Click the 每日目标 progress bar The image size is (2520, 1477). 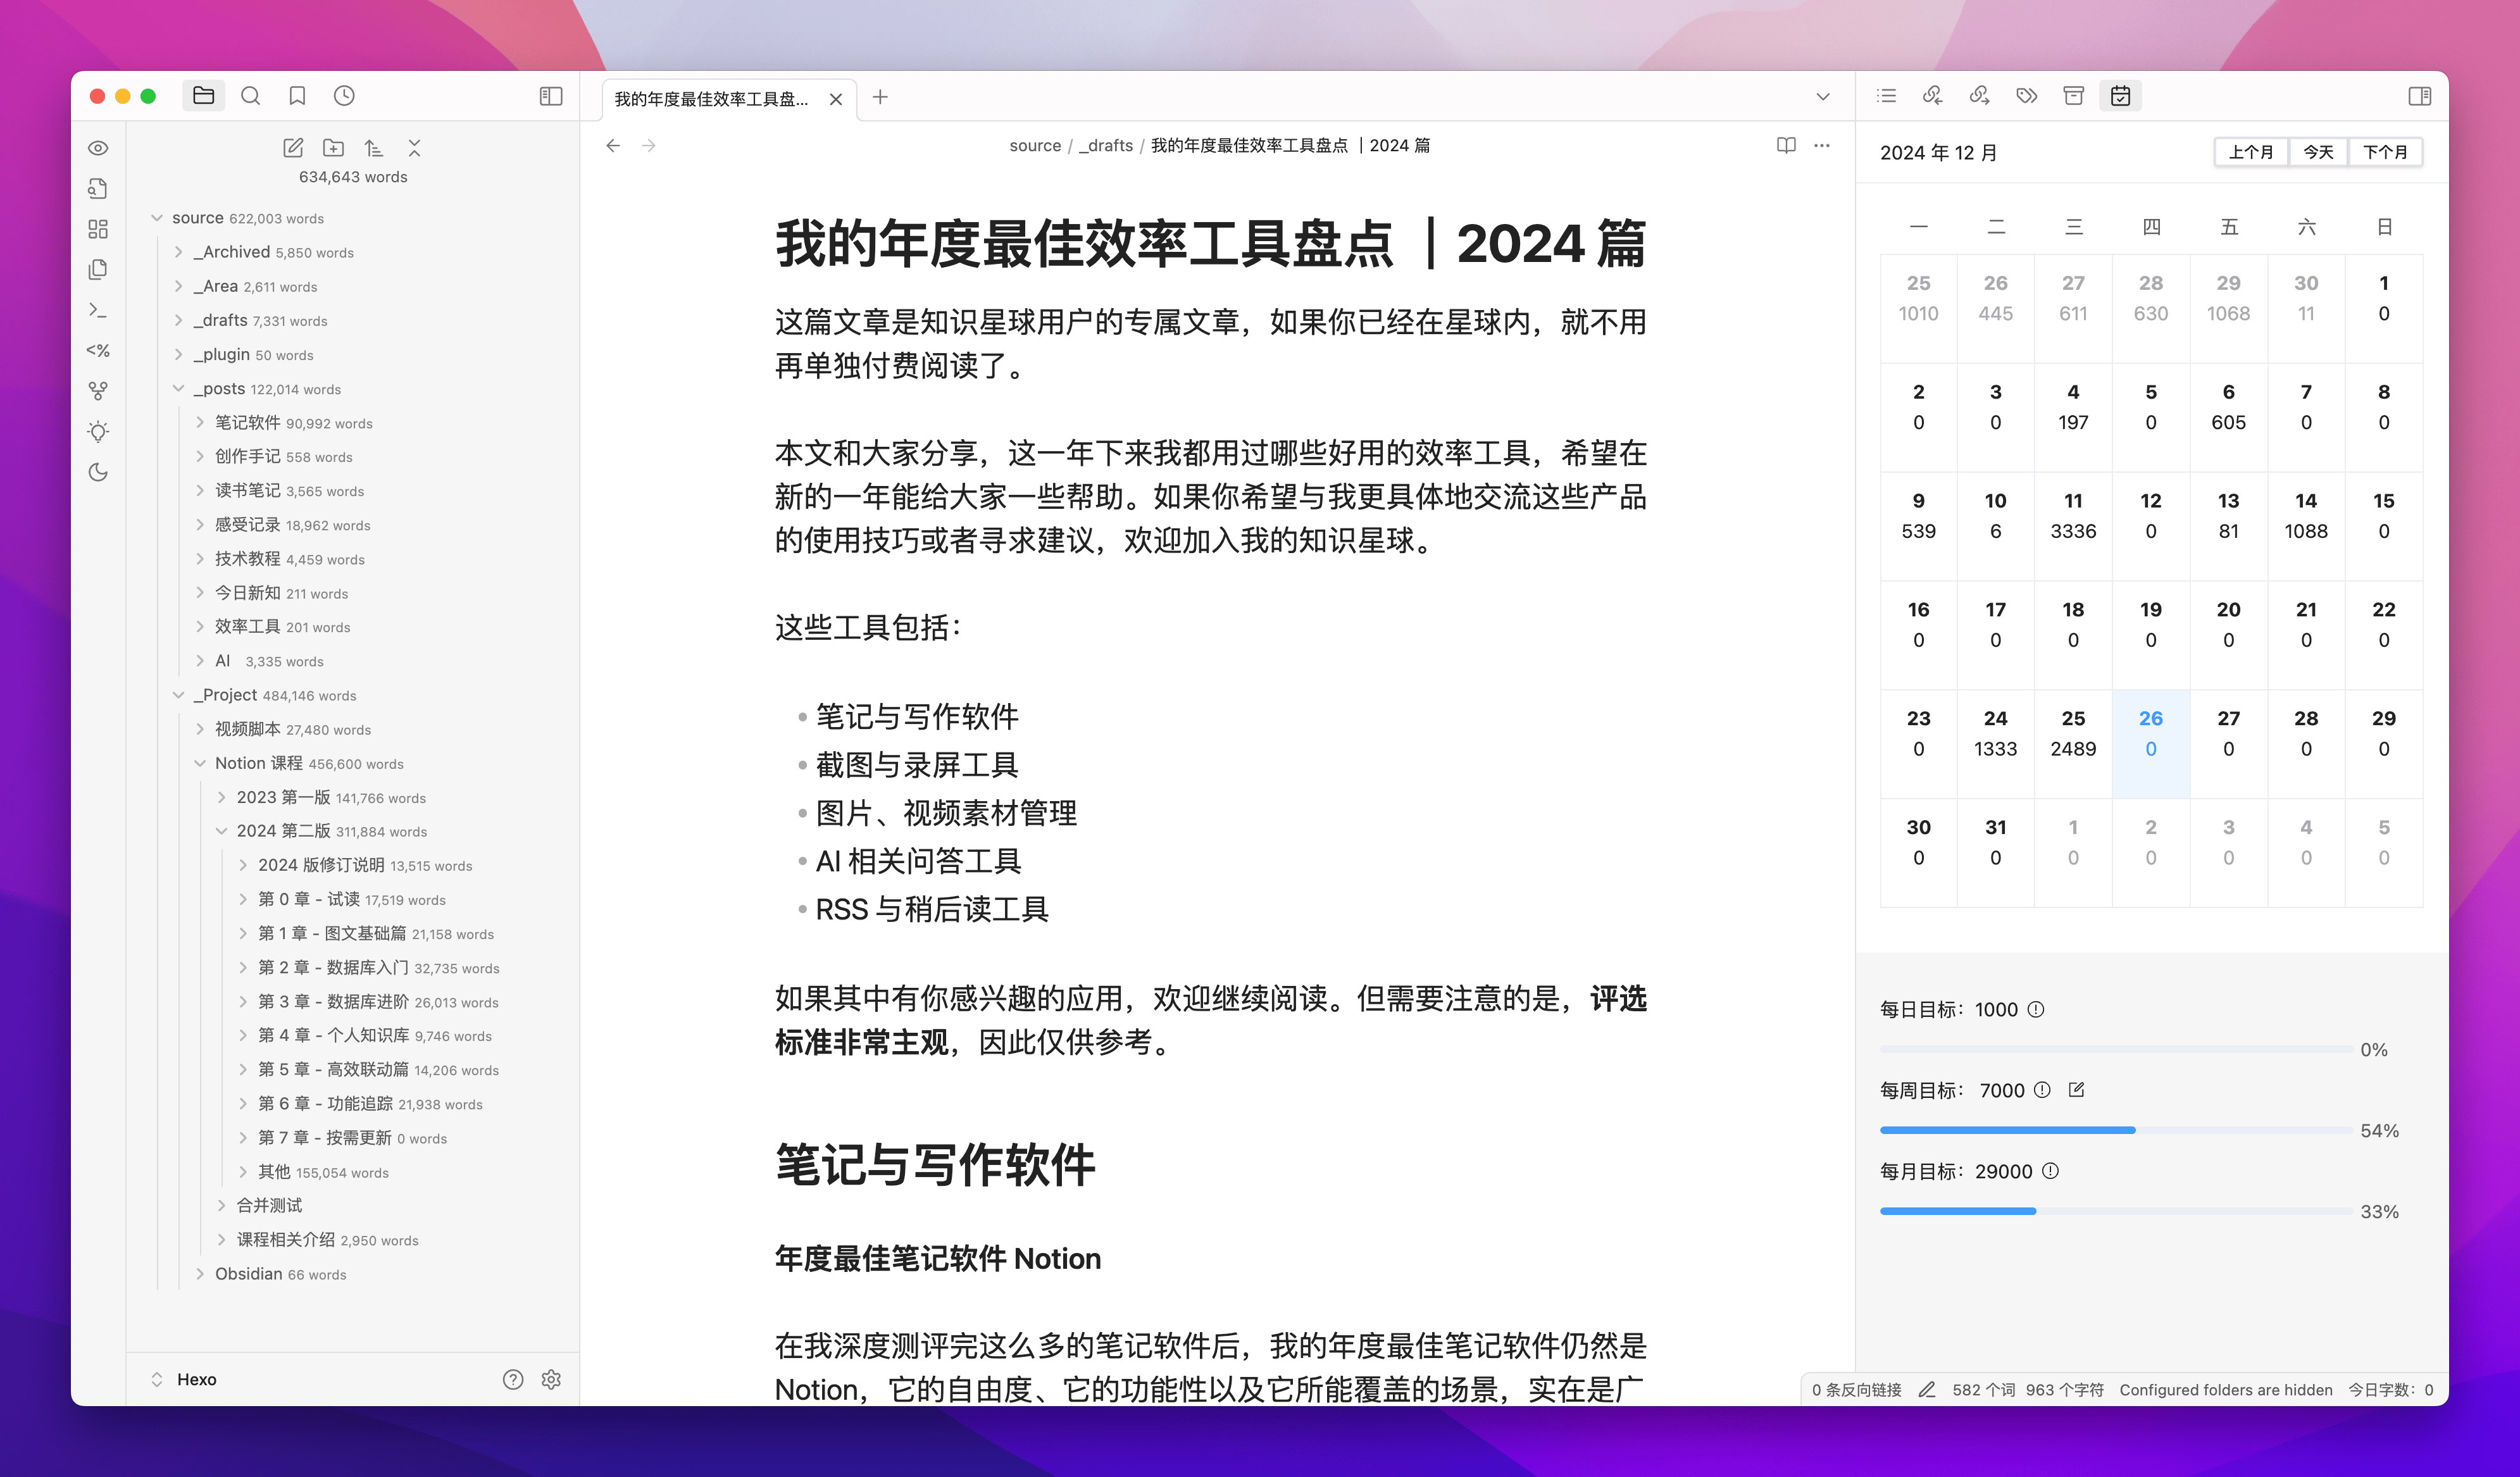coord(2116,1049)
